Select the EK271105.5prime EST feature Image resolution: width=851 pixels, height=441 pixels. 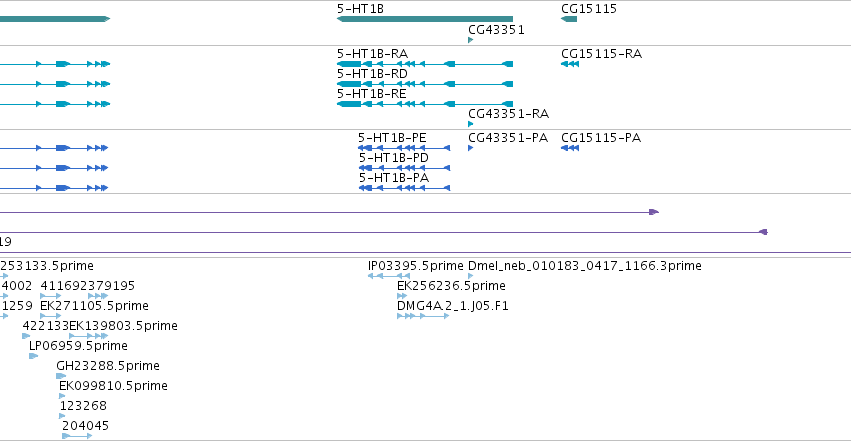pyautogui.click(x=50, y=316)
